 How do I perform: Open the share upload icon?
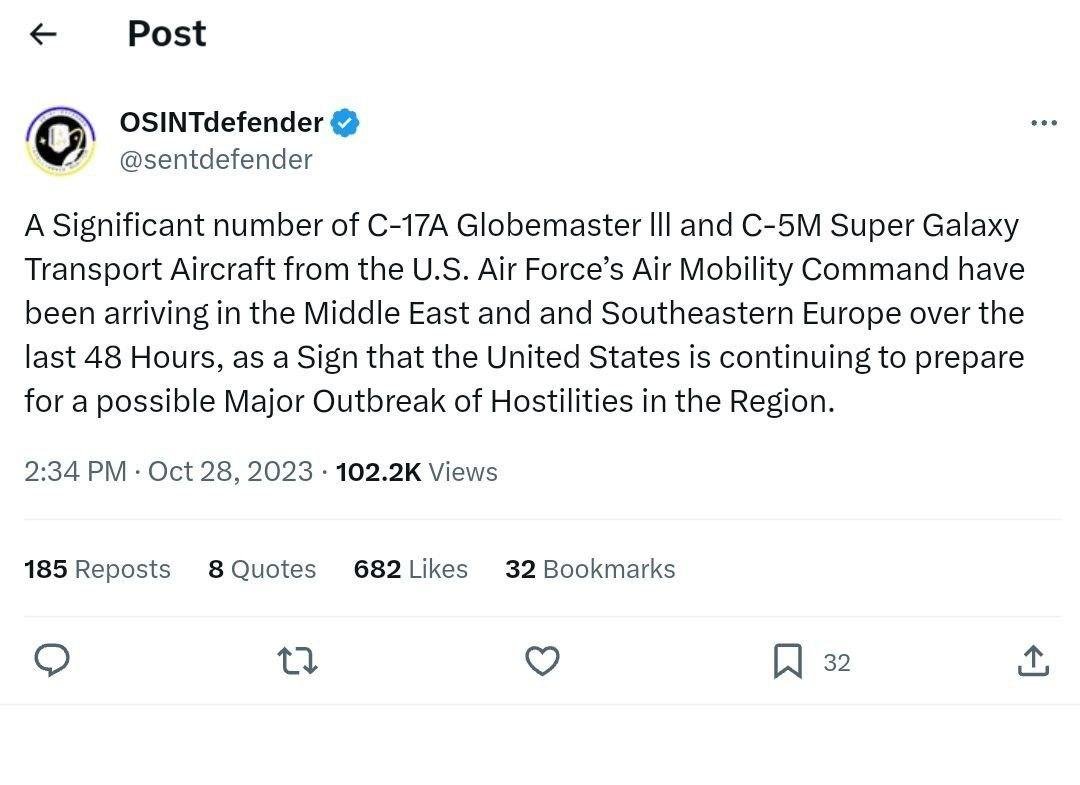pos(1032,661)
